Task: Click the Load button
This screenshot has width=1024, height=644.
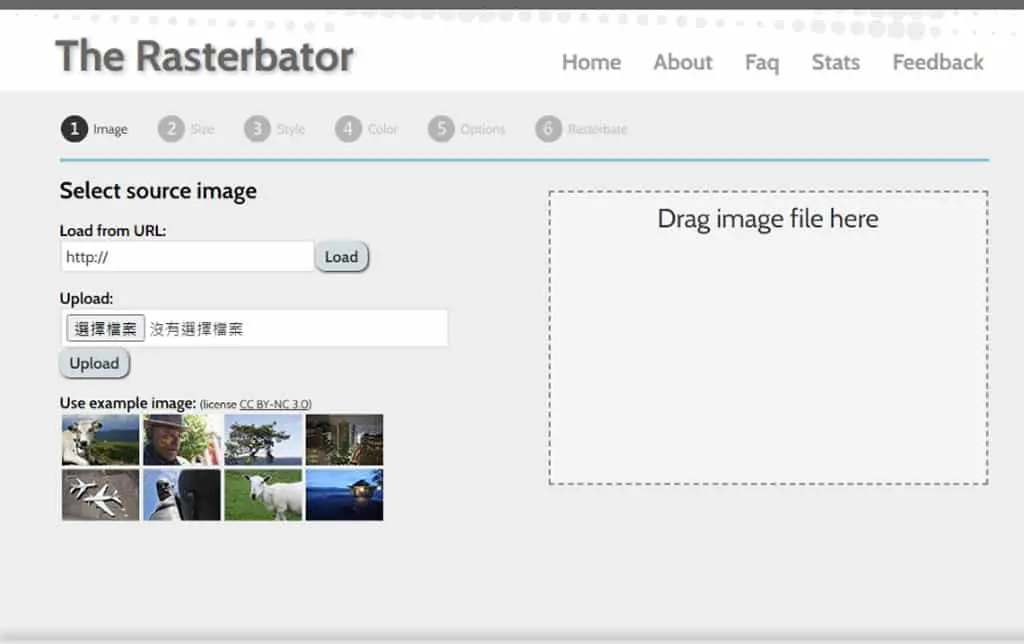Action: [x=342, y=257]
